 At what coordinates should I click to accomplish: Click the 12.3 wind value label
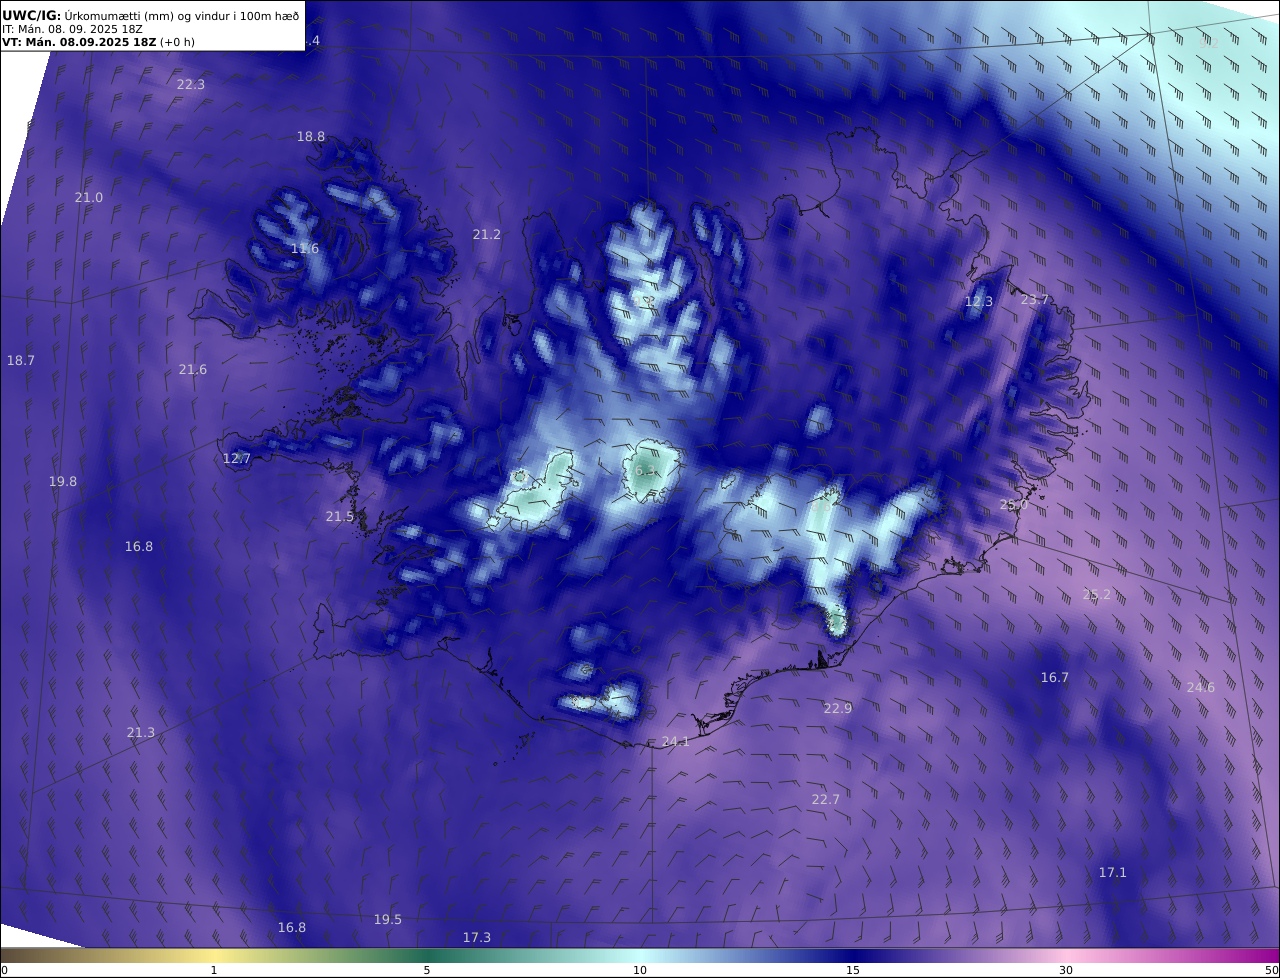pos(979,302)
